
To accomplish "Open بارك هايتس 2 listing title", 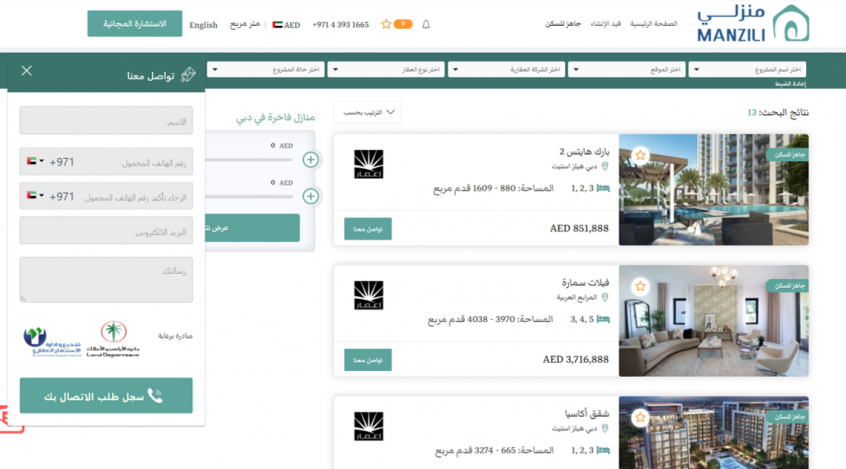I will tap(584, 152).
